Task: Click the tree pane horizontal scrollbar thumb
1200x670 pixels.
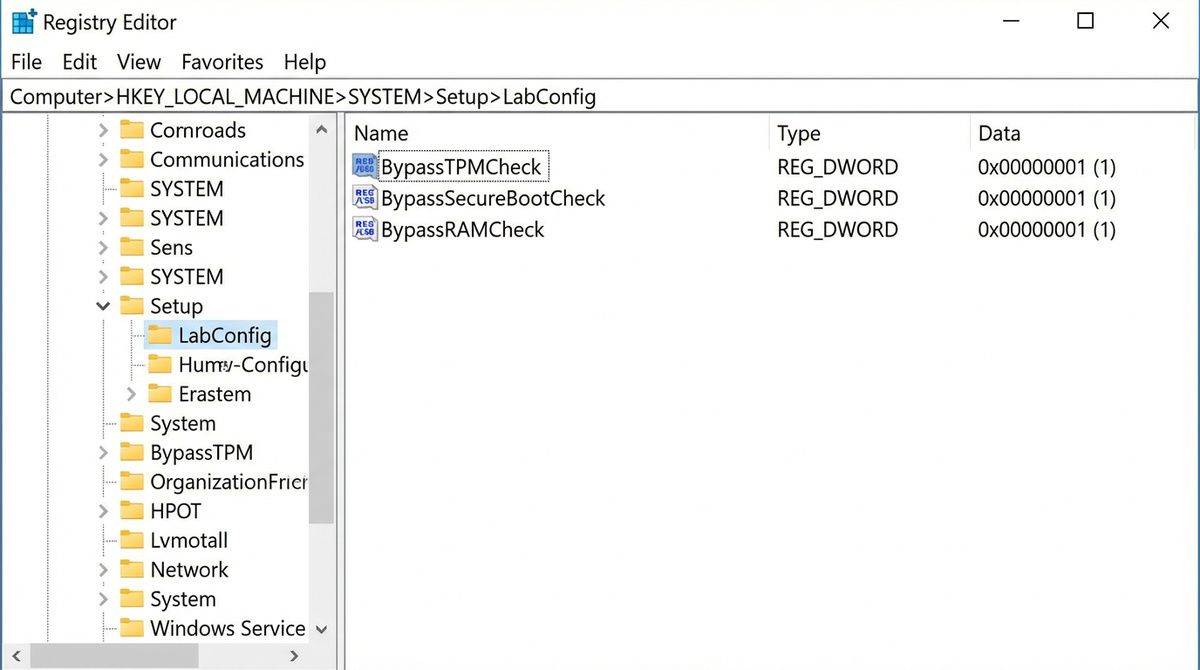Action: point(114,656)
